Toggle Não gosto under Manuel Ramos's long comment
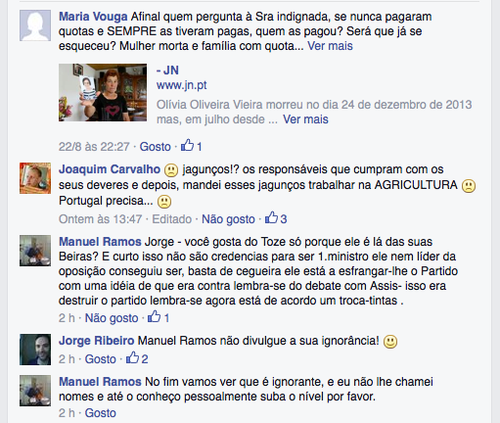This screenshot has width=500, height=423. pyautogui.click(x=112, y=318)
